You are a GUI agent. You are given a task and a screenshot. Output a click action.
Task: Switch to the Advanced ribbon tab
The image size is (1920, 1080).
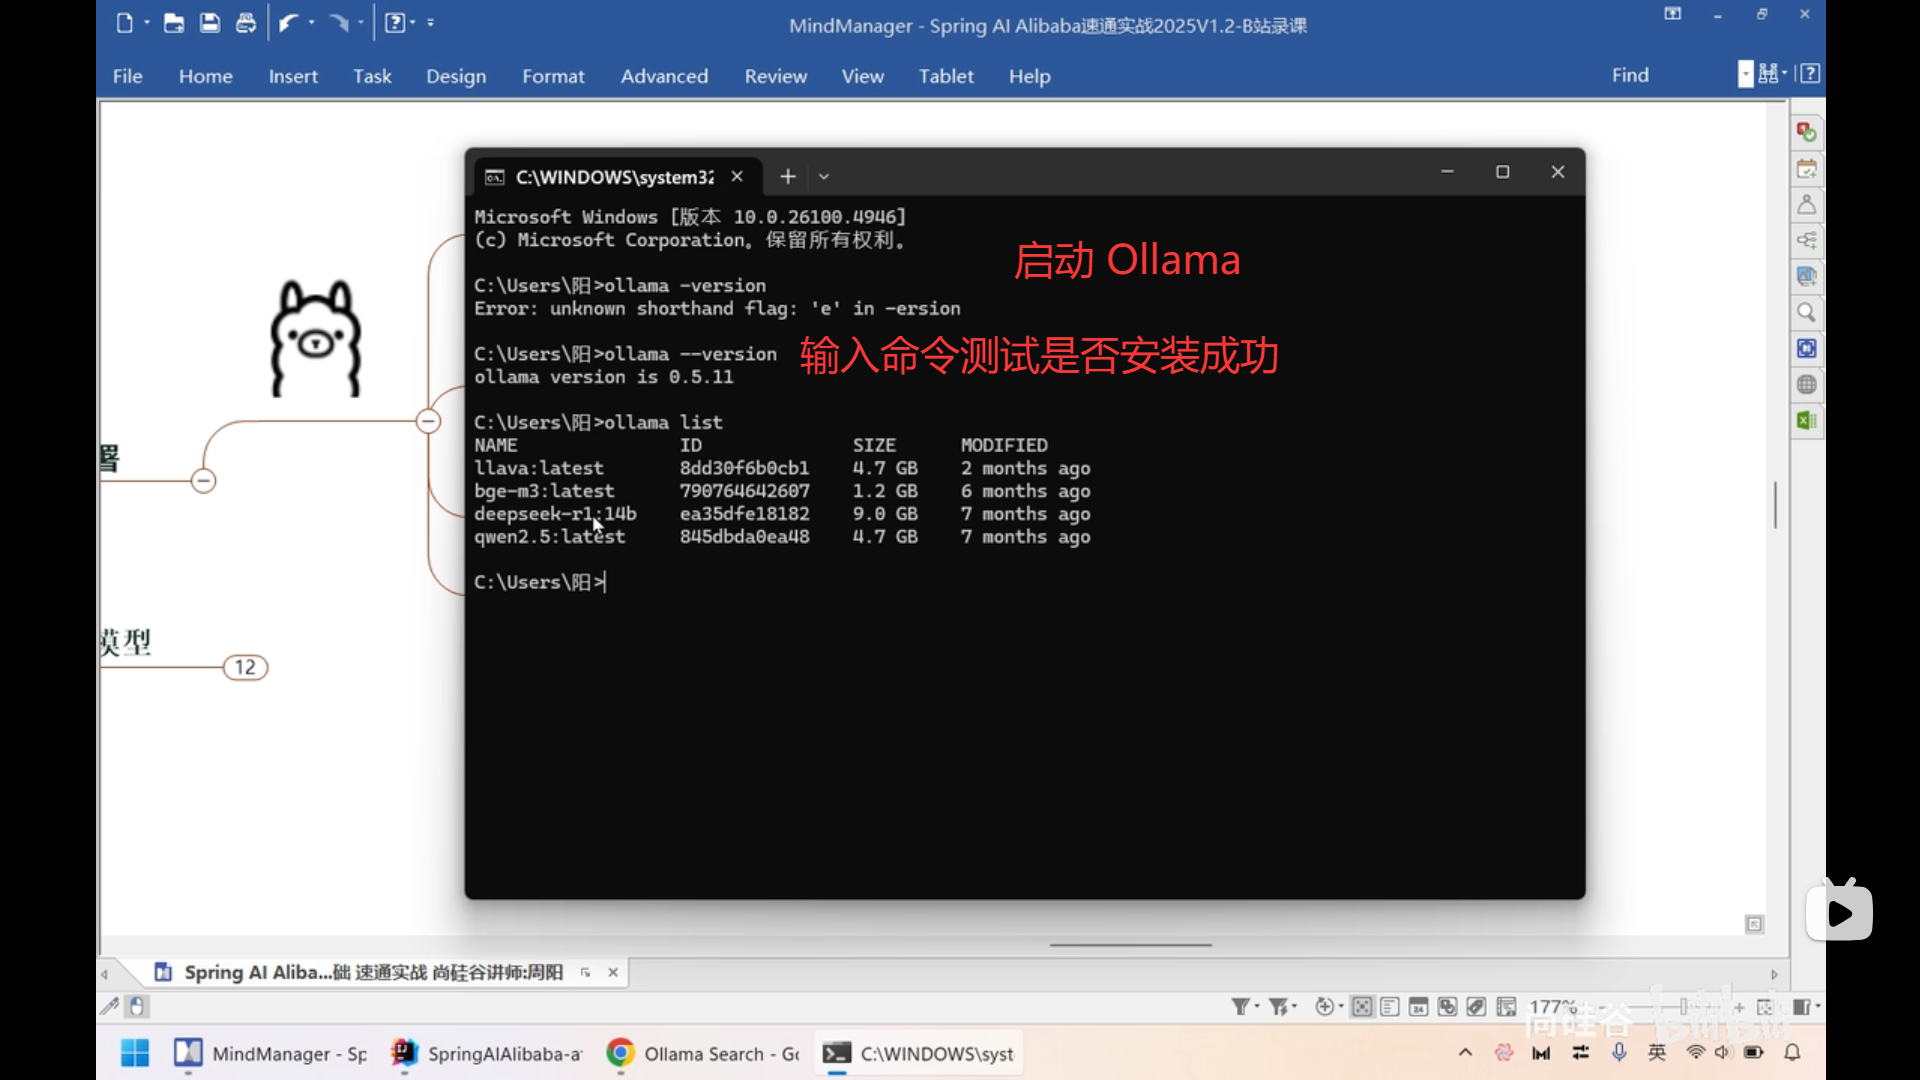pos(664,76)
